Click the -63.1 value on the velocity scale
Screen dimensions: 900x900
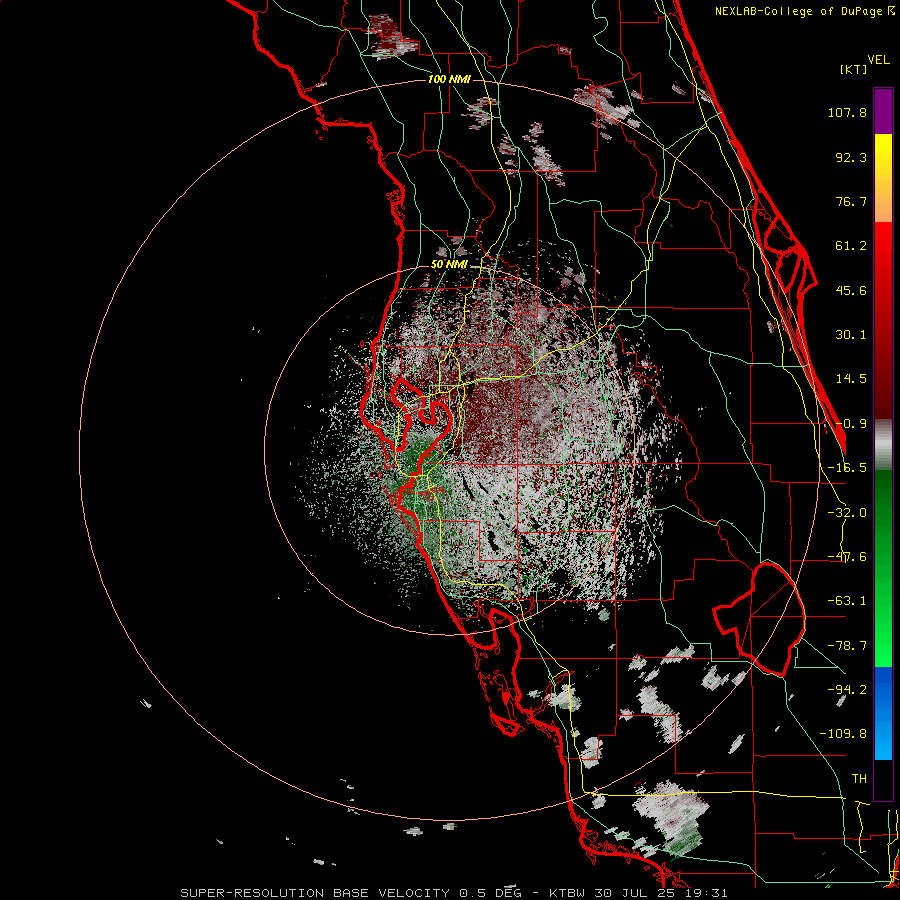[x=847, y=601]
